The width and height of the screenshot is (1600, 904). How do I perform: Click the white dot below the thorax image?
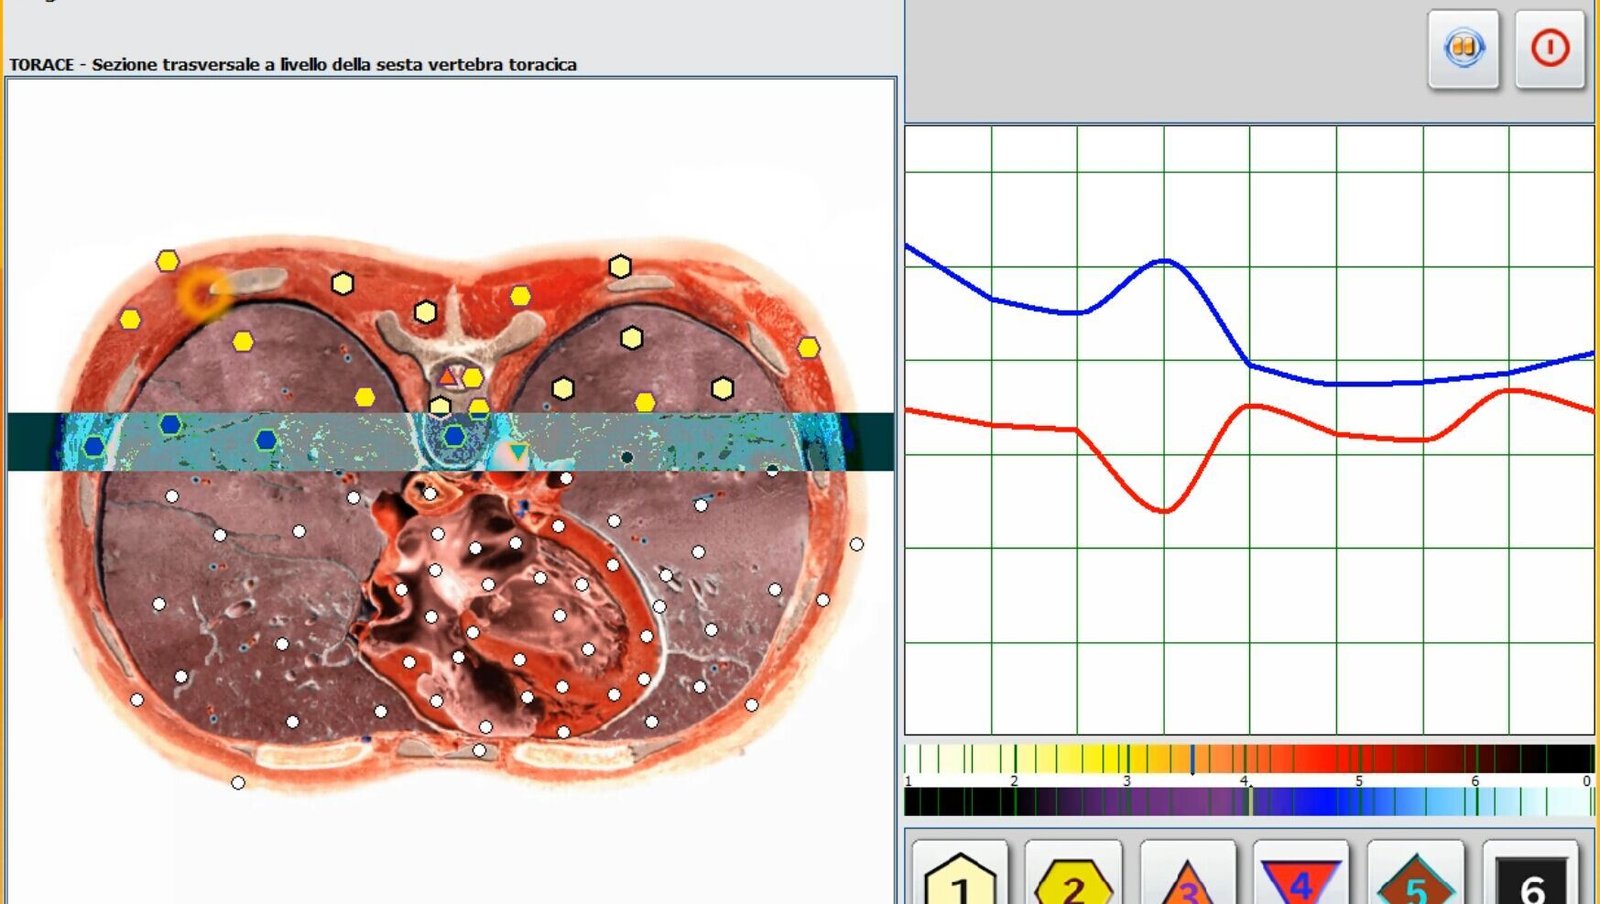point(238,783)
